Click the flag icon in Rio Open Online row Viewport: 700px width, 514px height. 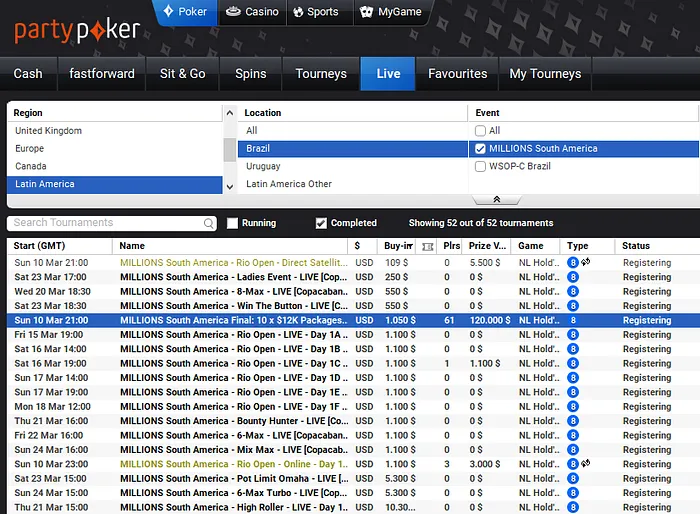[585, 463]
